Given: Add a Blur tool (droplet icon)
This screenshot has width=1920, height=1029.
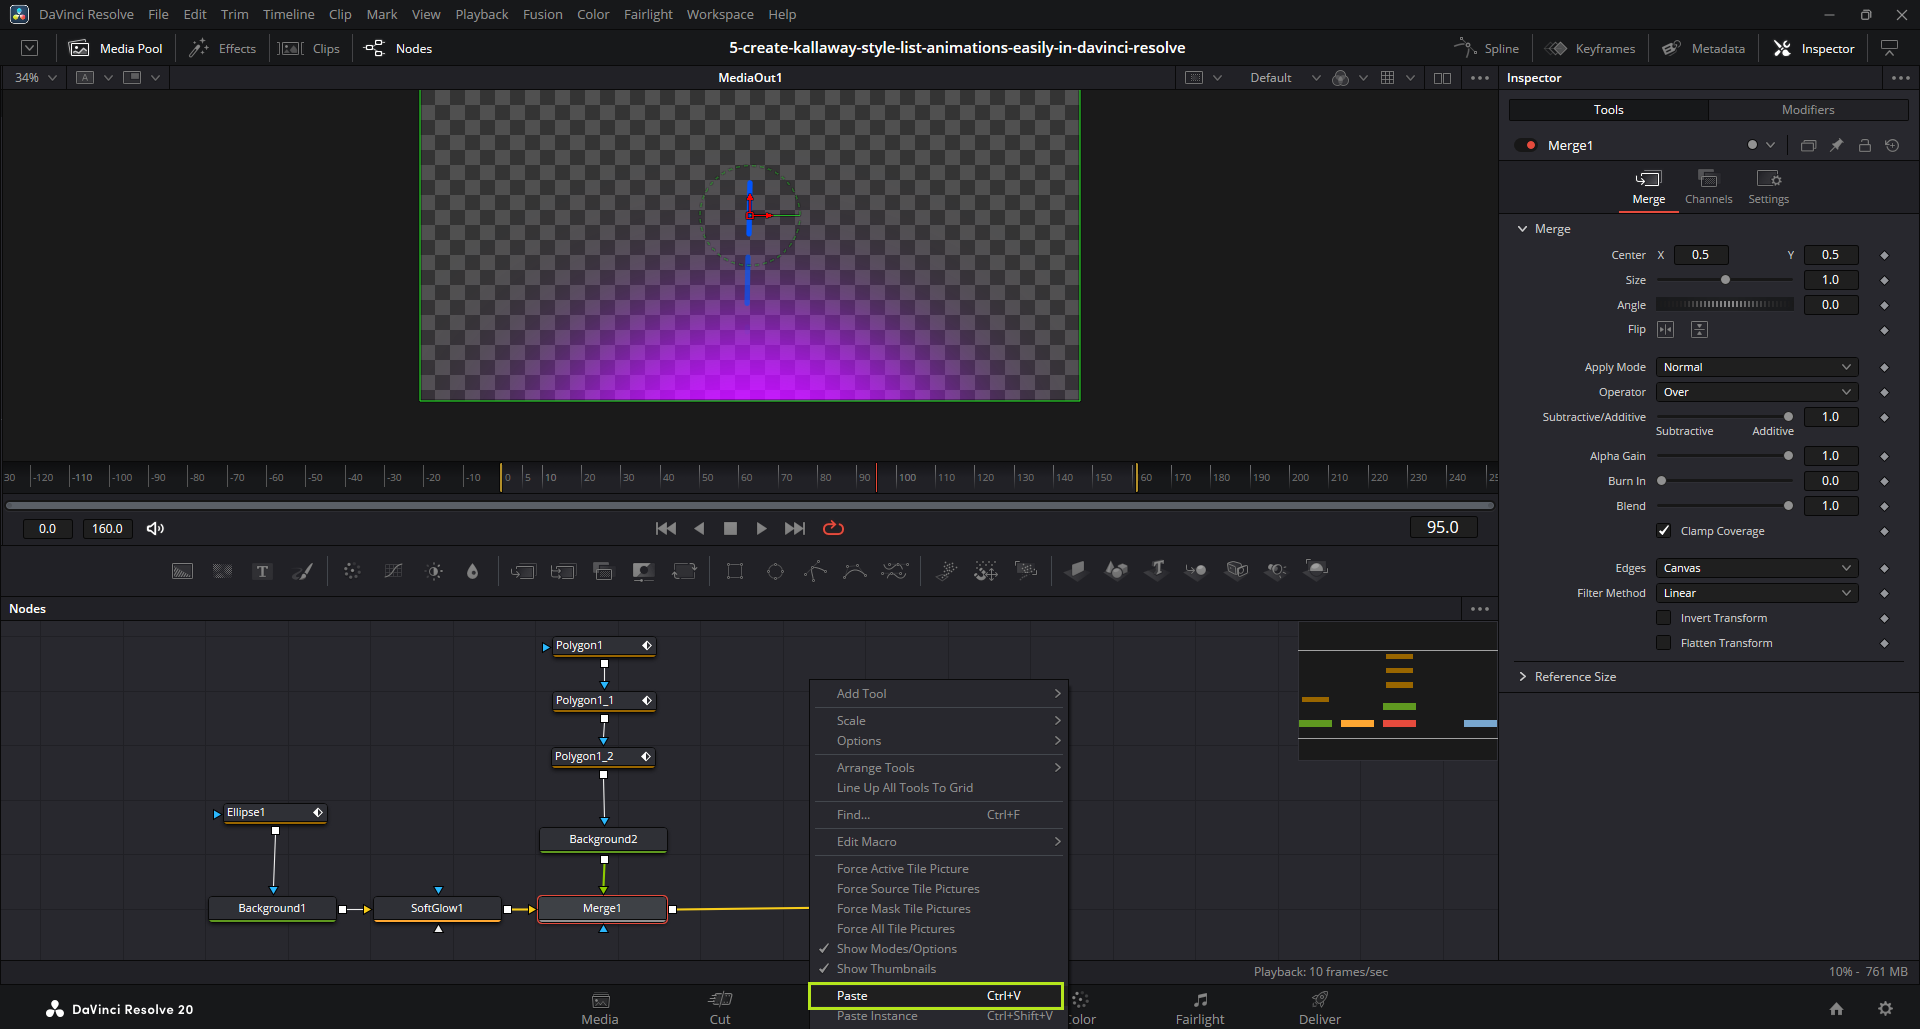Looking at the screenshot, I should pyautogui.click(x=472, y=571).
